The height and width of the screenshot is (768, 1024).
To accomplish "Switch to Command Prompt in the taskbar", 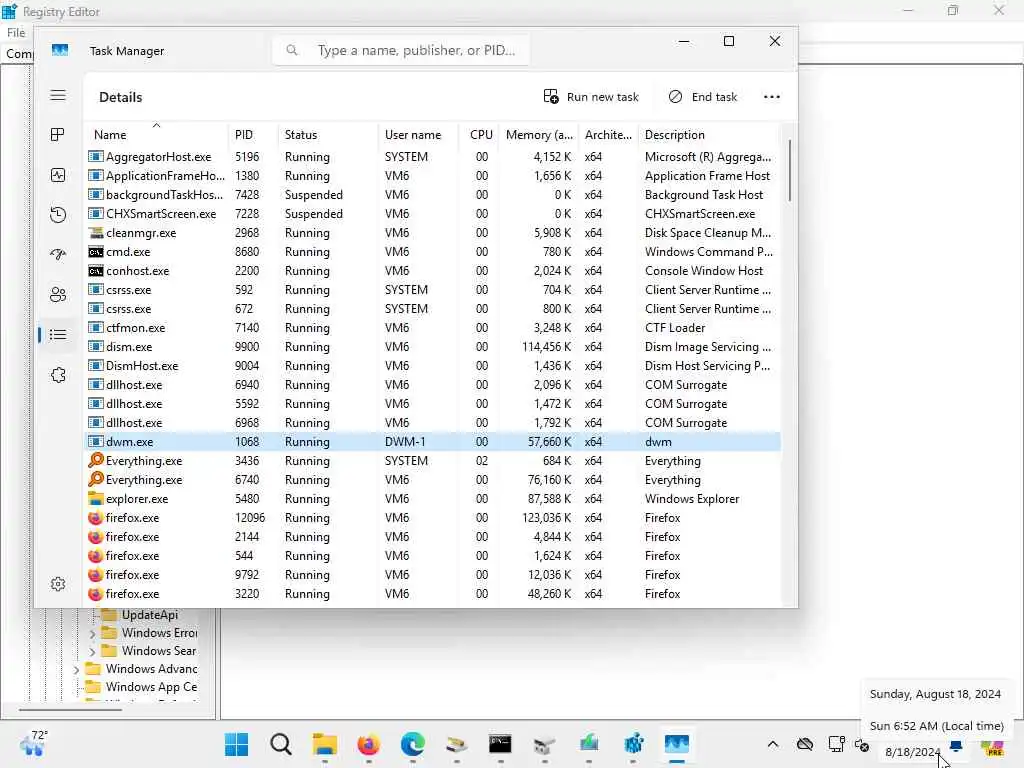I will pos(500,744).
